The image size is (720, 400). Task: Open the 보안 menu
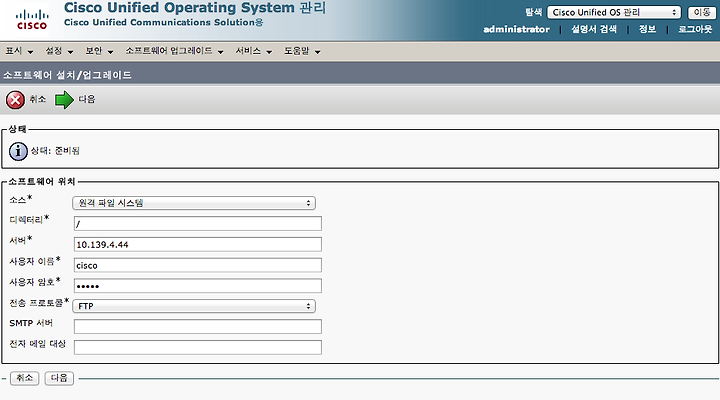point(99,51)
